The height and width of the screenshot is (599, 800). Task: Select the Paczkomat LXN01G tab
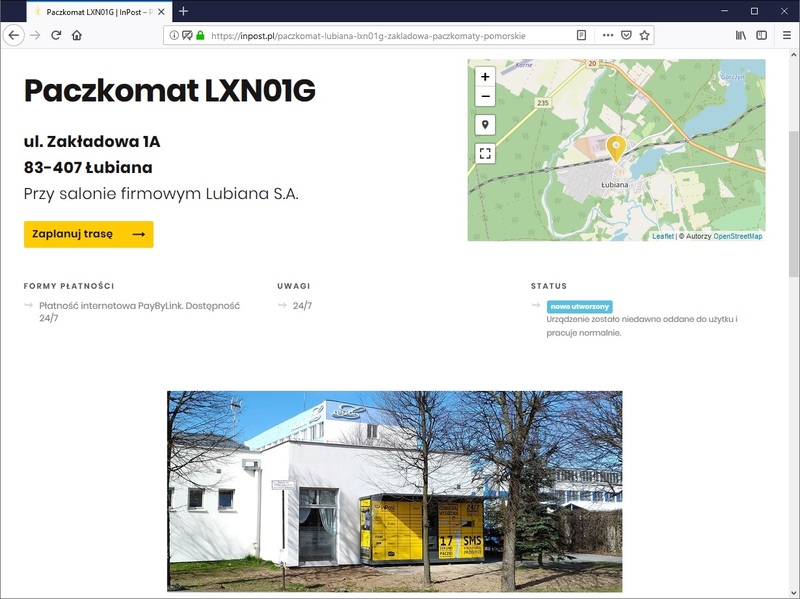point(99,12)
